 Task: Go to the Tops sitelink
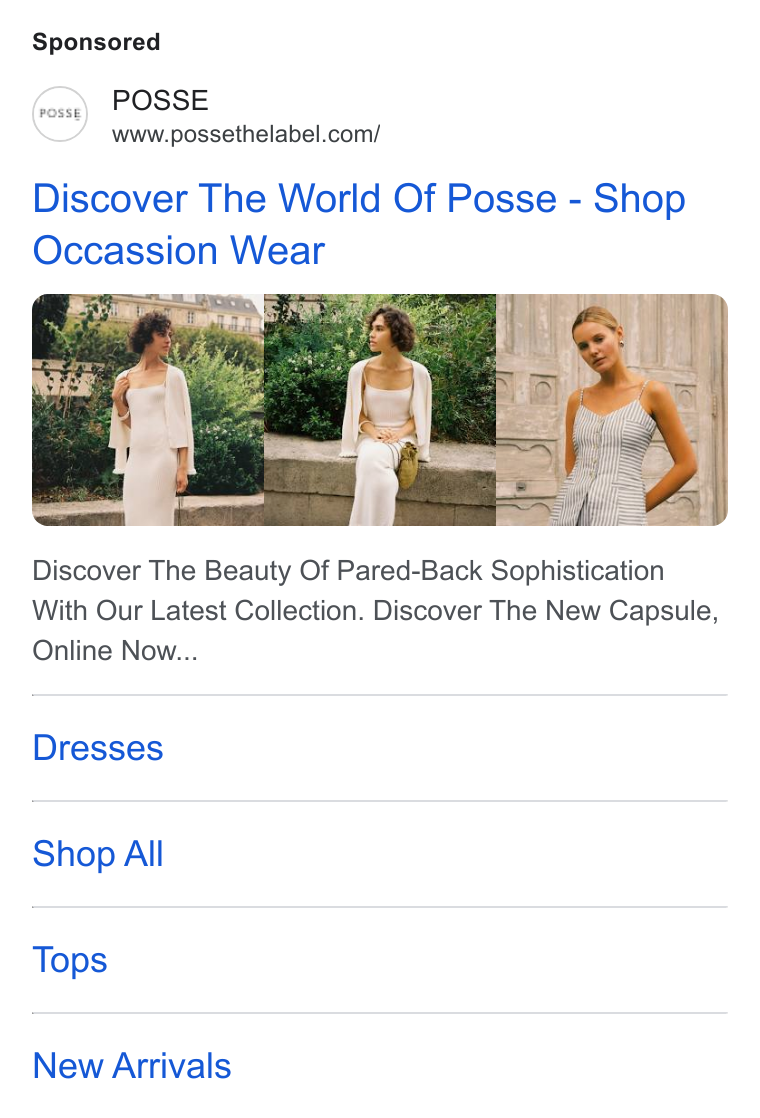pyautogui.click(x=70, y=960)
